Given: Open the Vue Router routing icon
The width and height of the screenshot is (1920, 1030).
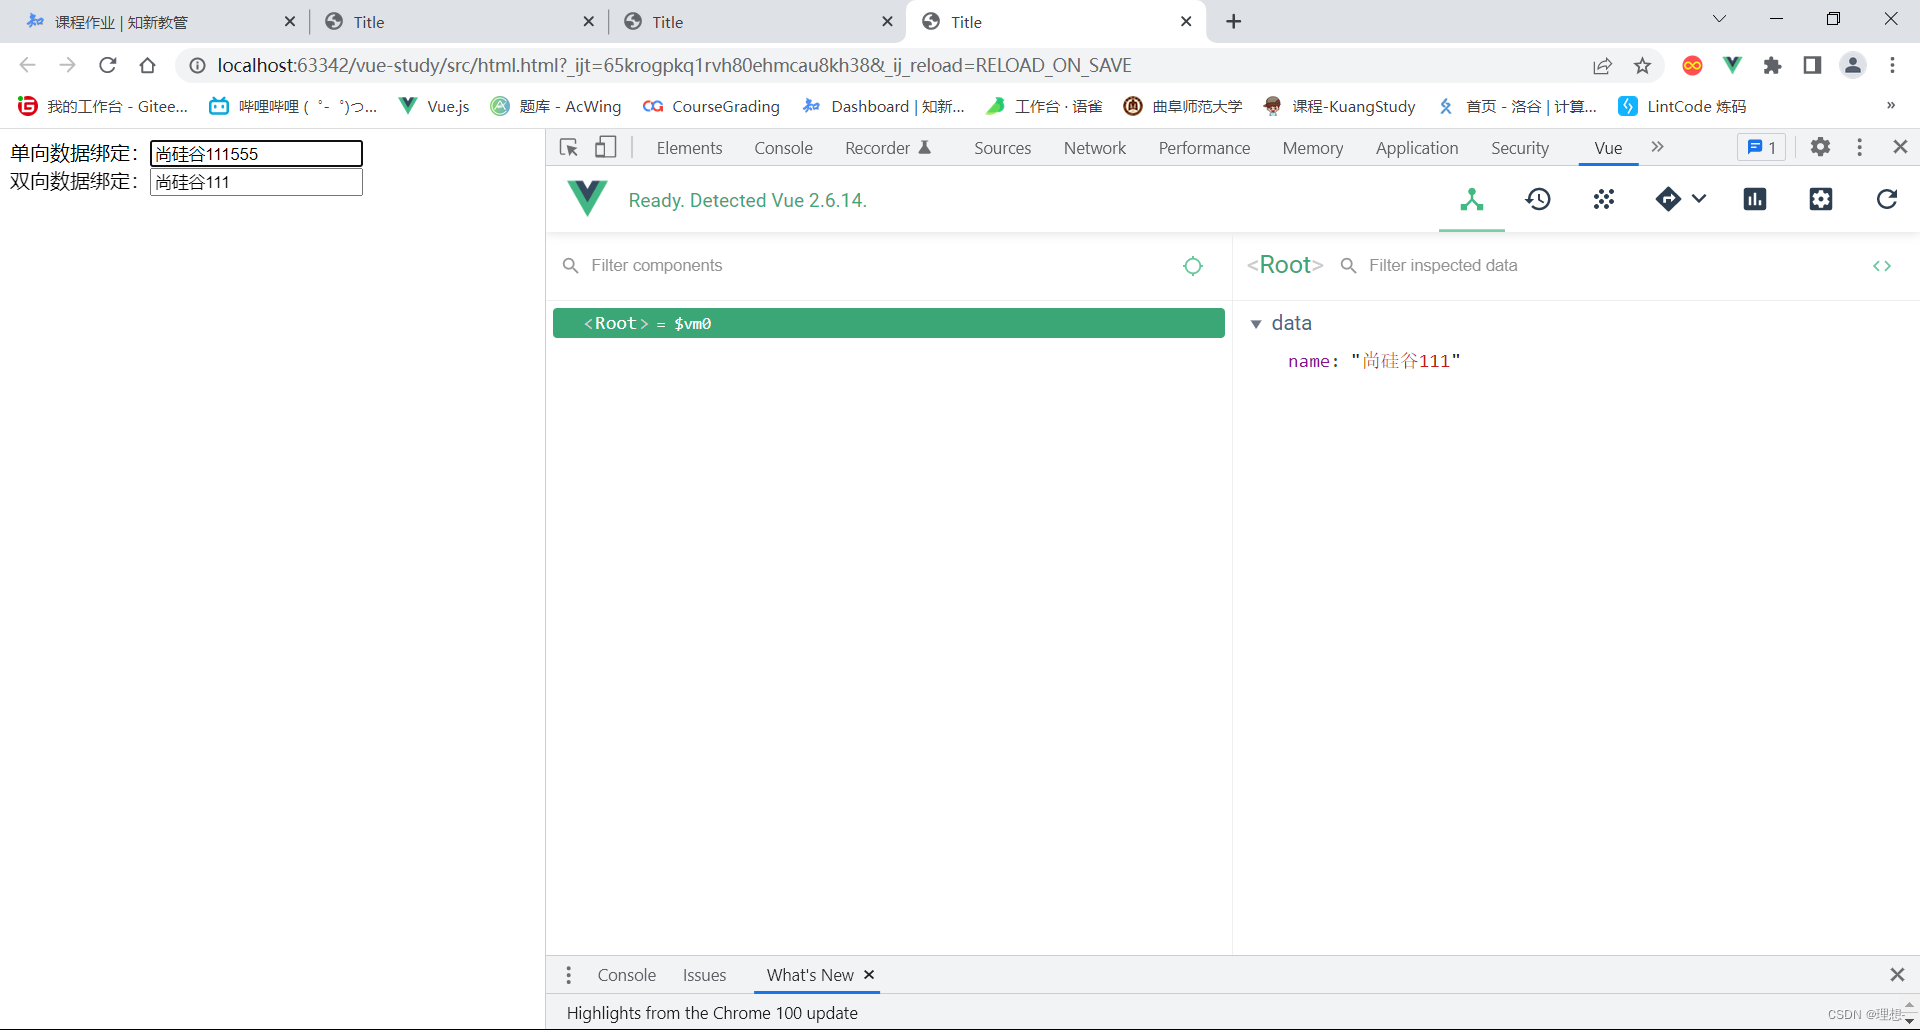Looking at the screenshot, I should (1668, 200).
